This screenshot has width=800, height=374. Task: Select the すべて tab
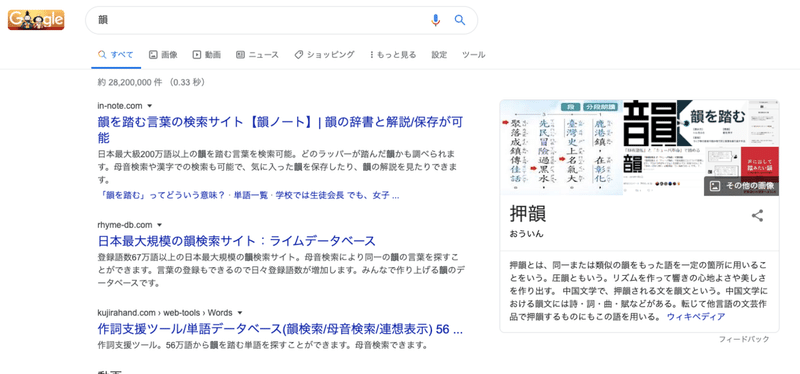[x=116, y=55]
